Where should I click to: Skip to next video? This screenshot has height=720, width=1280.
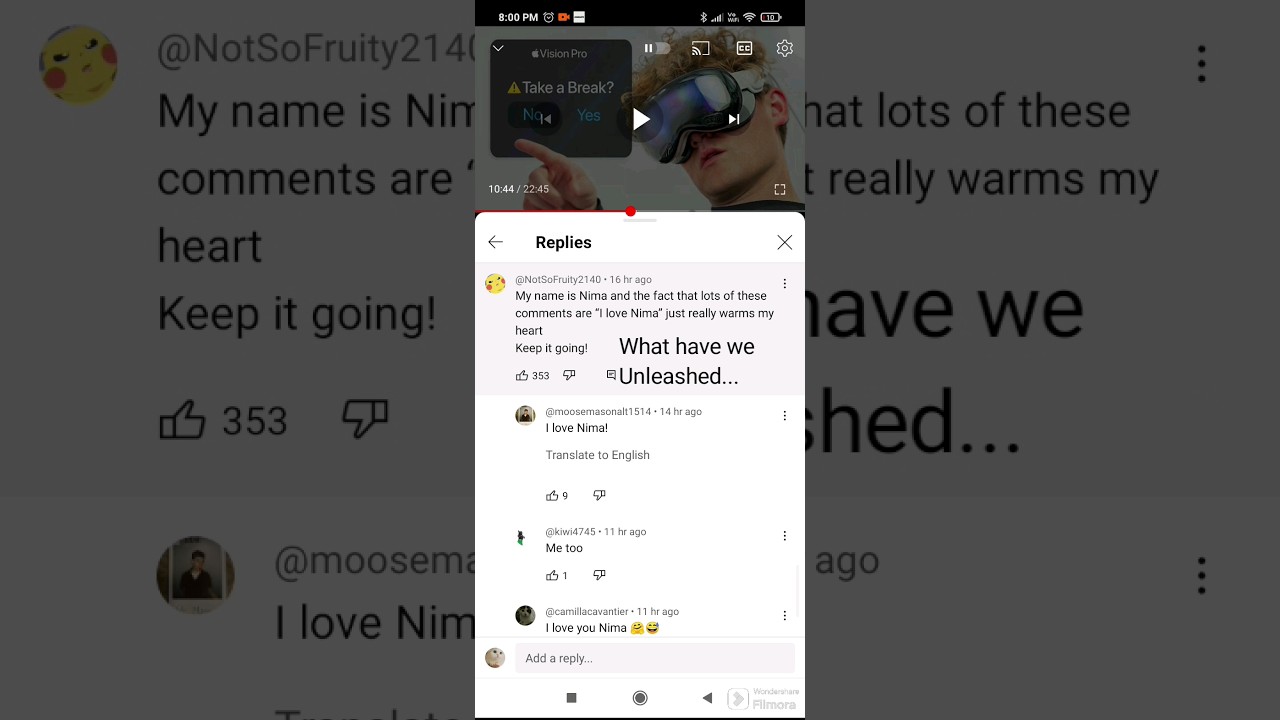(x=734, y=119)
